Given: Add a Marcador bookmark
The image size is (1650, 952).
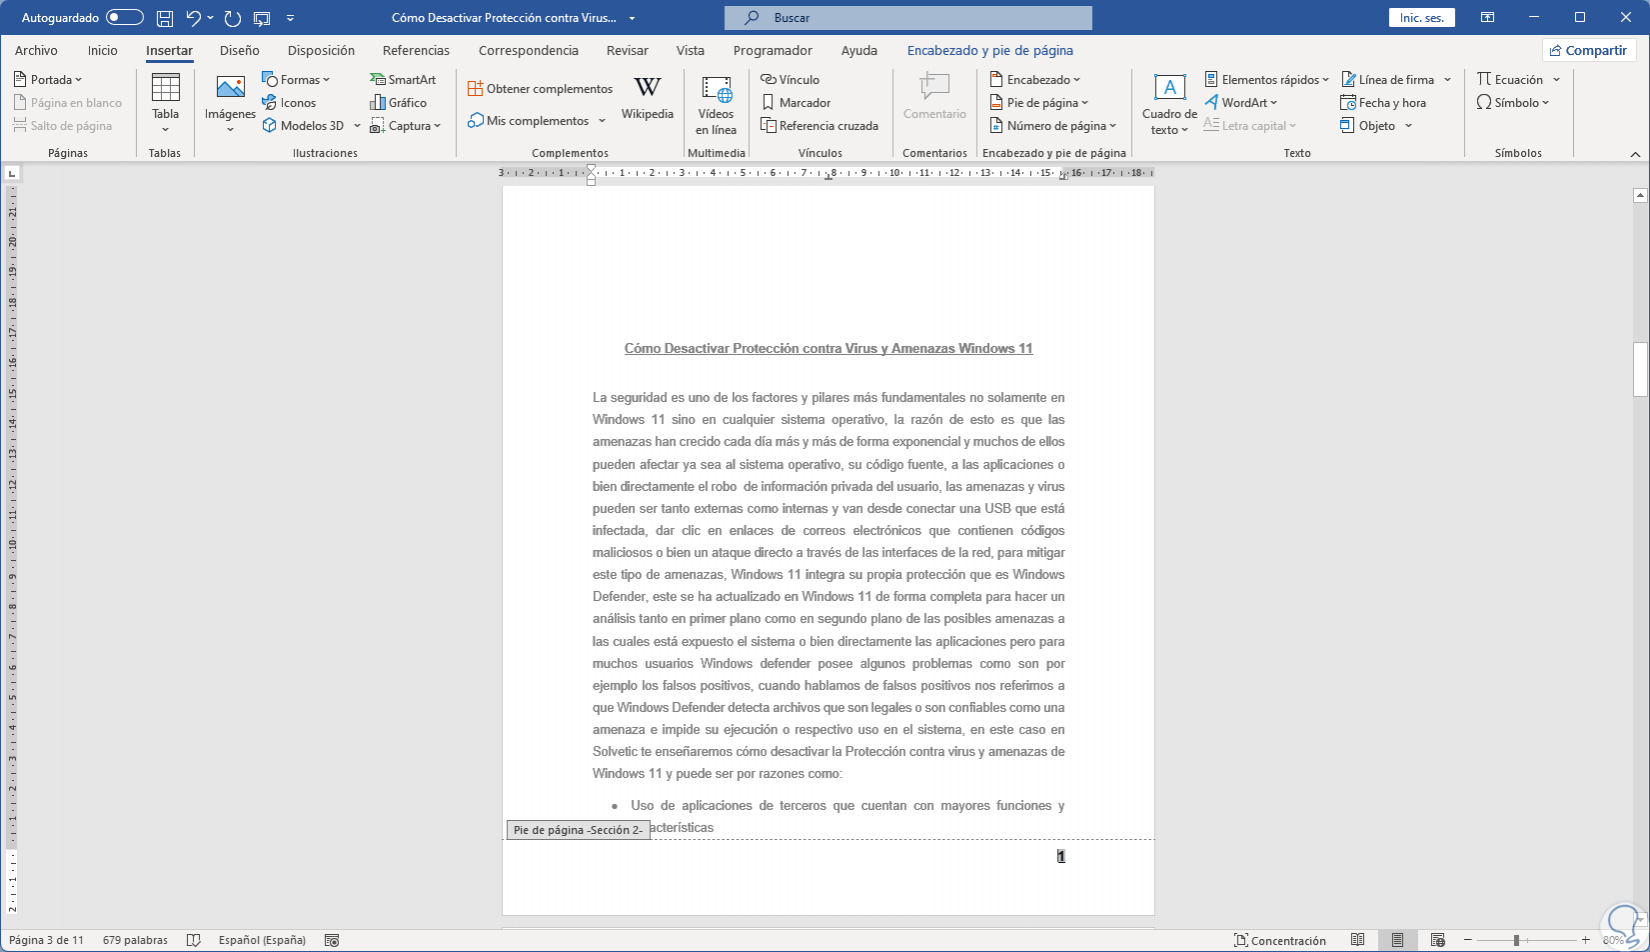Looking at the screenshot, I should pos(796,103).
